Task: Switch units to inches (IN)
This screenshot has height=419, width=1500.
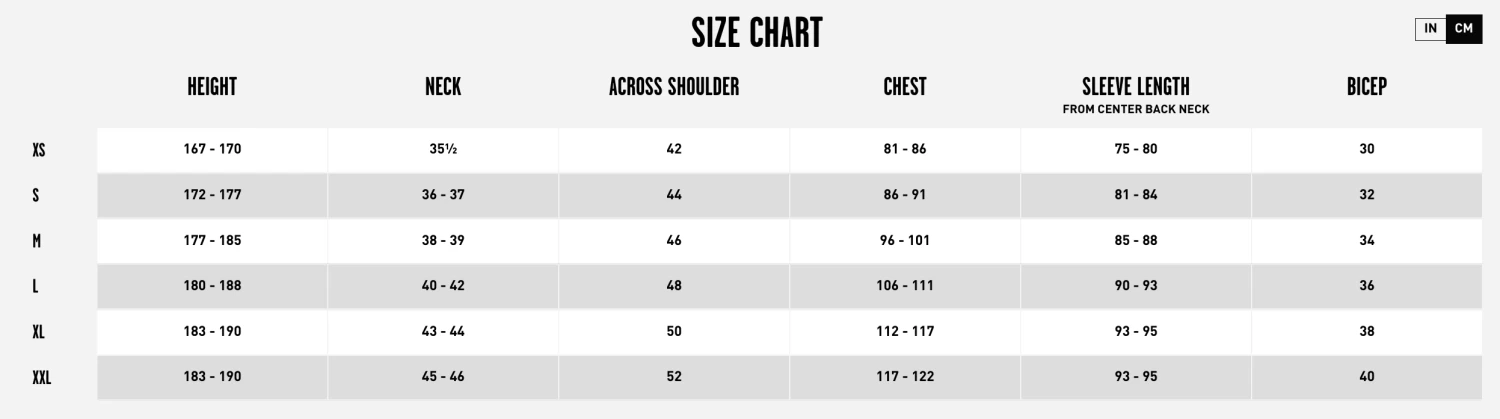Action: 1431,29
